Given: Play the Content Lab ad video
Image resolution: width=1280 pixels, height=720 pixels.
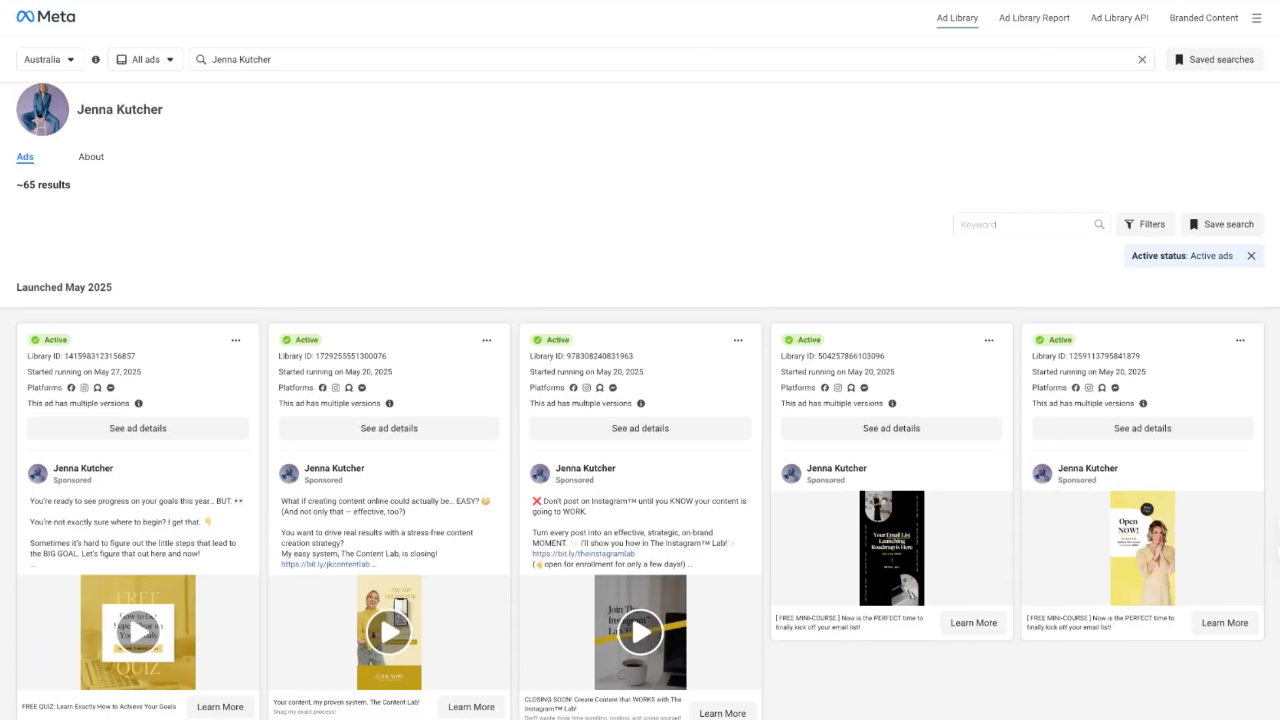Looking at the screenshot, I should click(389, 632).
